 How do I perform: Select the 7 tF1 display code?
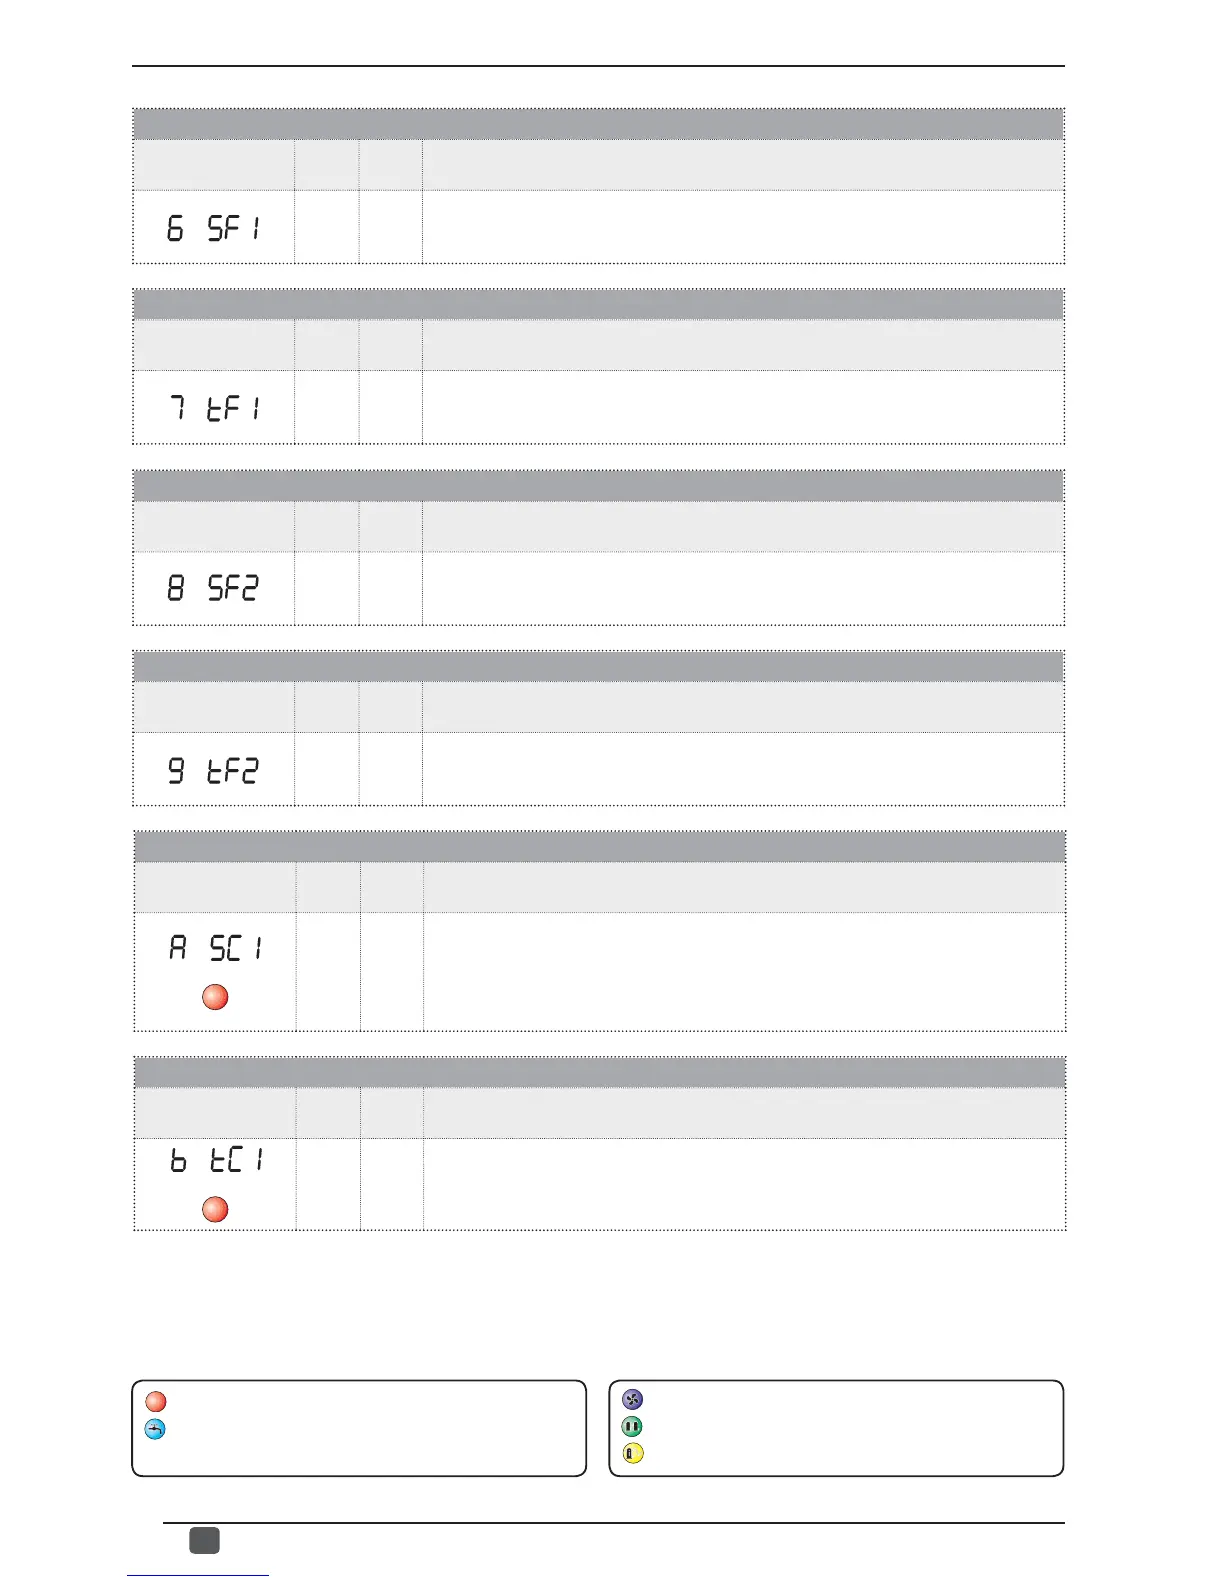(214, 408)
